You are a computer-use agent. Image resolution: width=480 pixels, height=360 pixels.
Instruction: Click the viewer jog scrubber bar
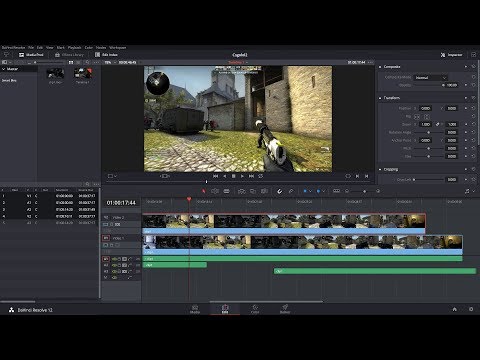tap(238, 182)
